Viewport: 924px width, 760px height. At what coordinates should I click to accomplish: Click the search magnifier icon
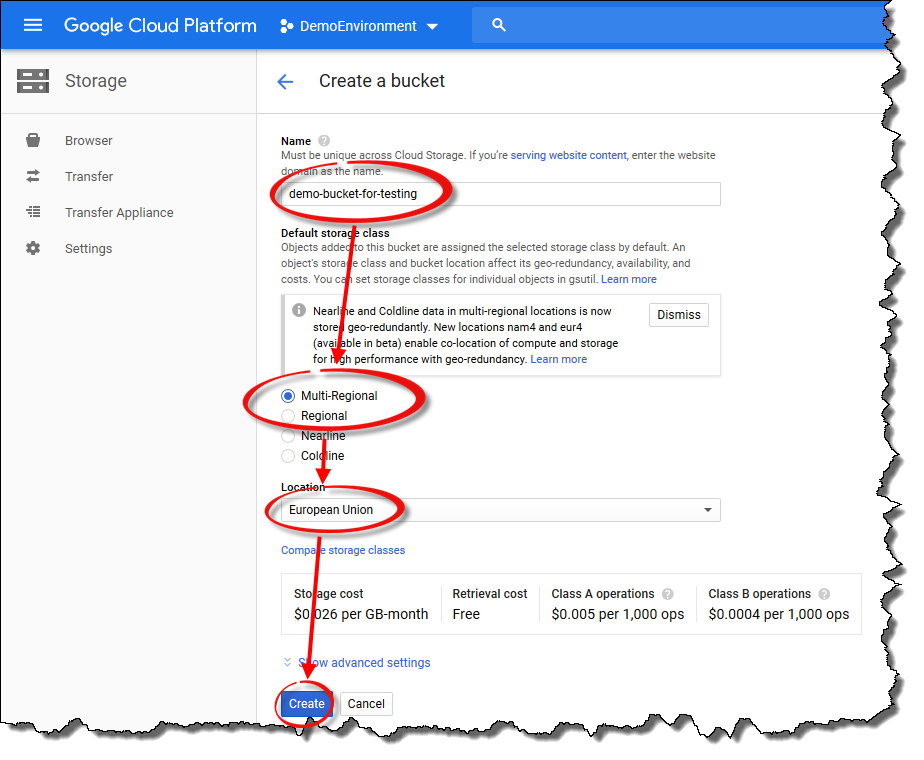click(500, 25)
